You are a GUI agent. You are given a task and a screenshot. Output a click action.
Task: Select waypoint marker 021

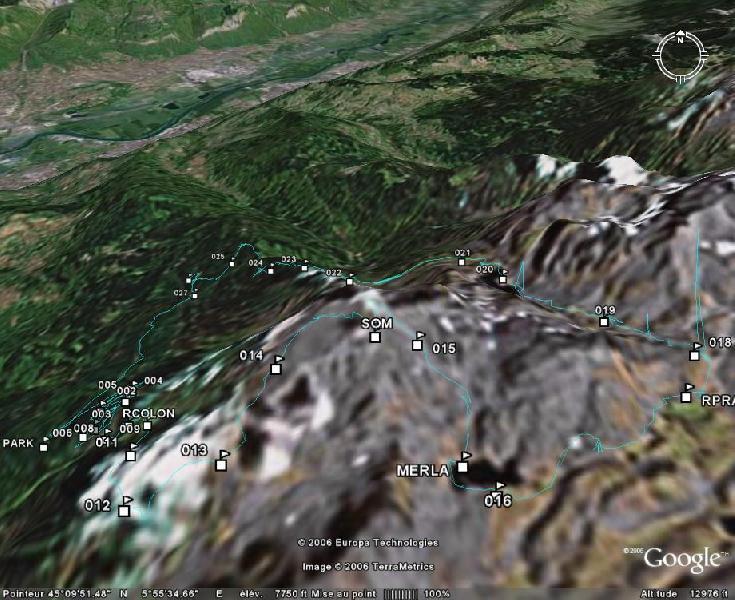click(x=461, y=262)
